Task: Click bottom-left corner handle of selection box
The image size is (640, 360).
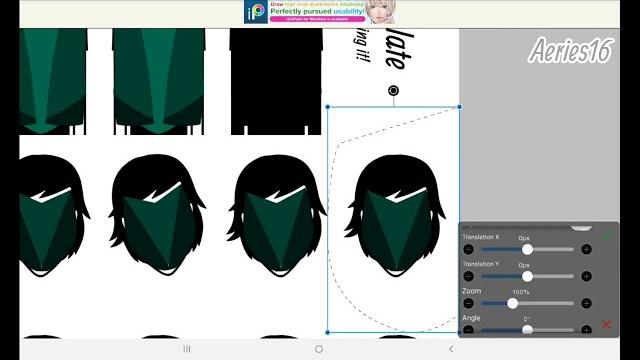Action: 328,332
